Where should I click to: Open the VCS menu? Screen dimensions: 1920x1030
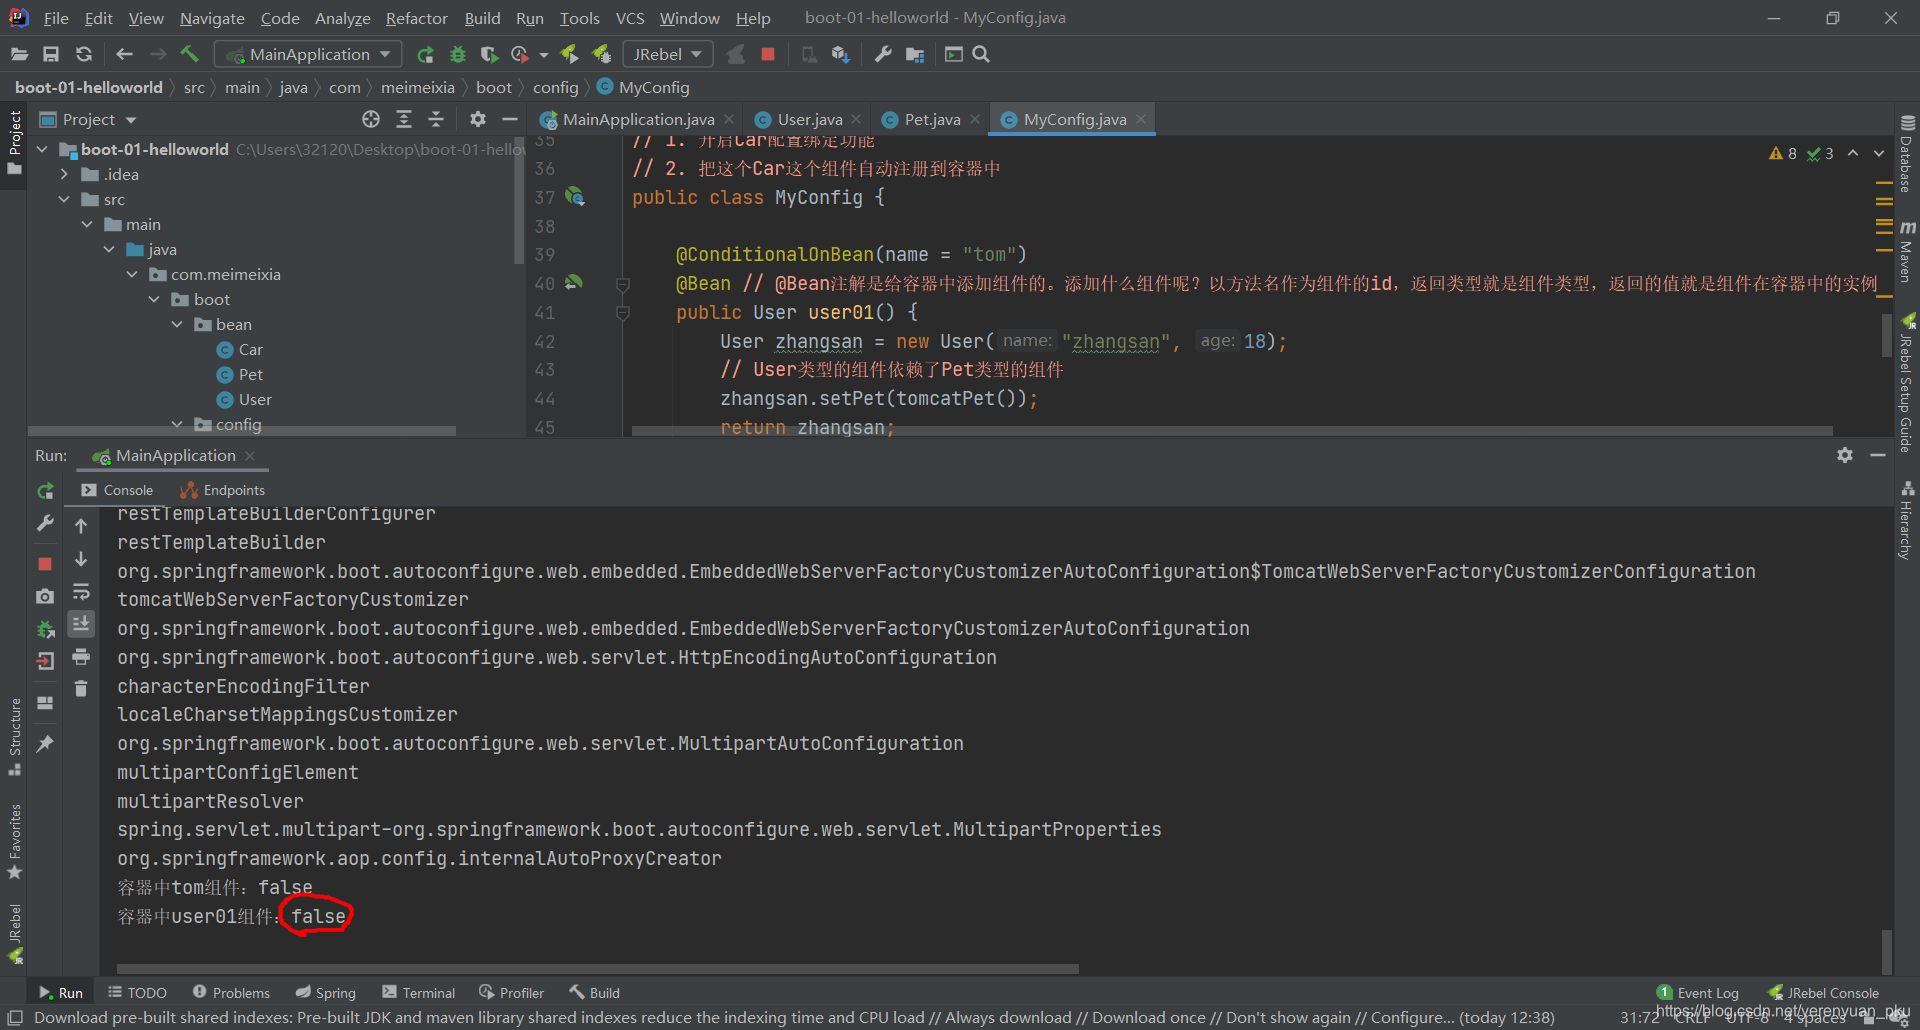(x=630, y=18)
